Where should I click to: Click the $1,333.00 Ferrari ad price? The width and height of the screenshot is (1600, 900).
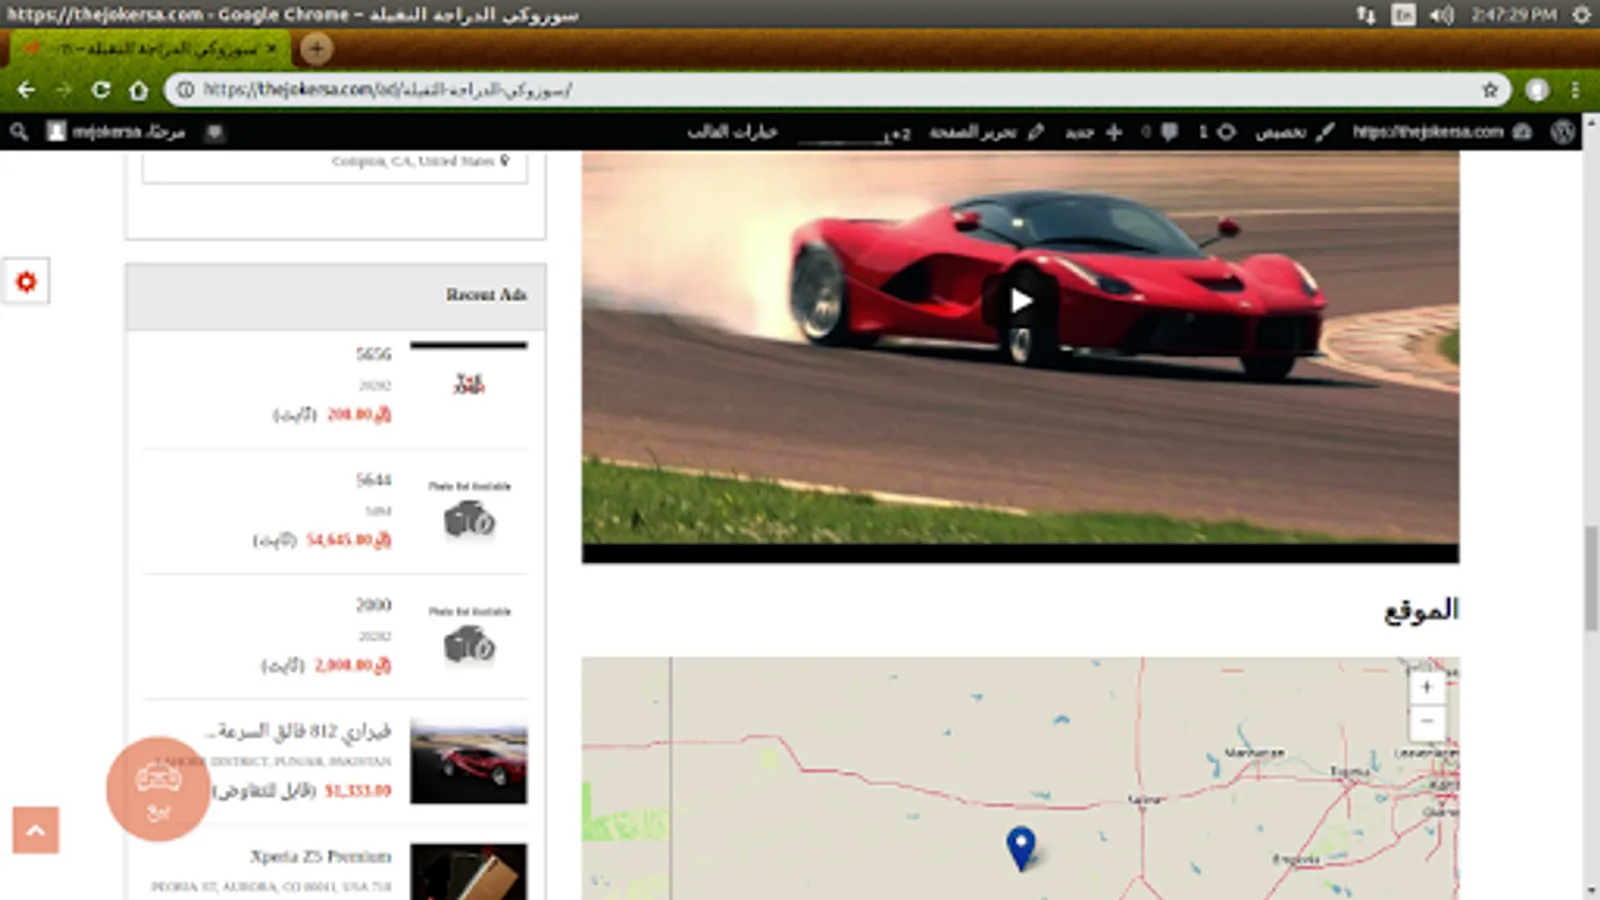point(358,791)
